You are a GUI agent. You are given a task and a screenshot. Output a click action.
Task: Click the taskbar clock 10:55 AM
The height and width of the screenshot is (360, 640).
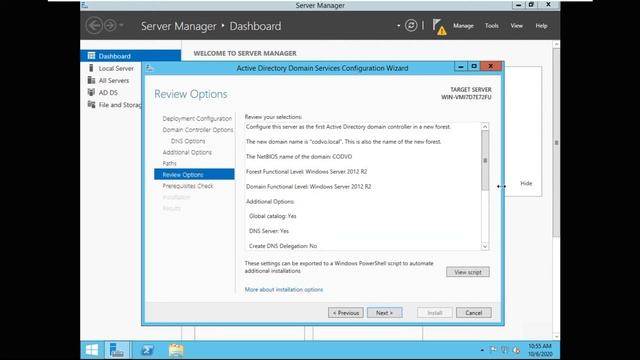click(x=540, y=350)
